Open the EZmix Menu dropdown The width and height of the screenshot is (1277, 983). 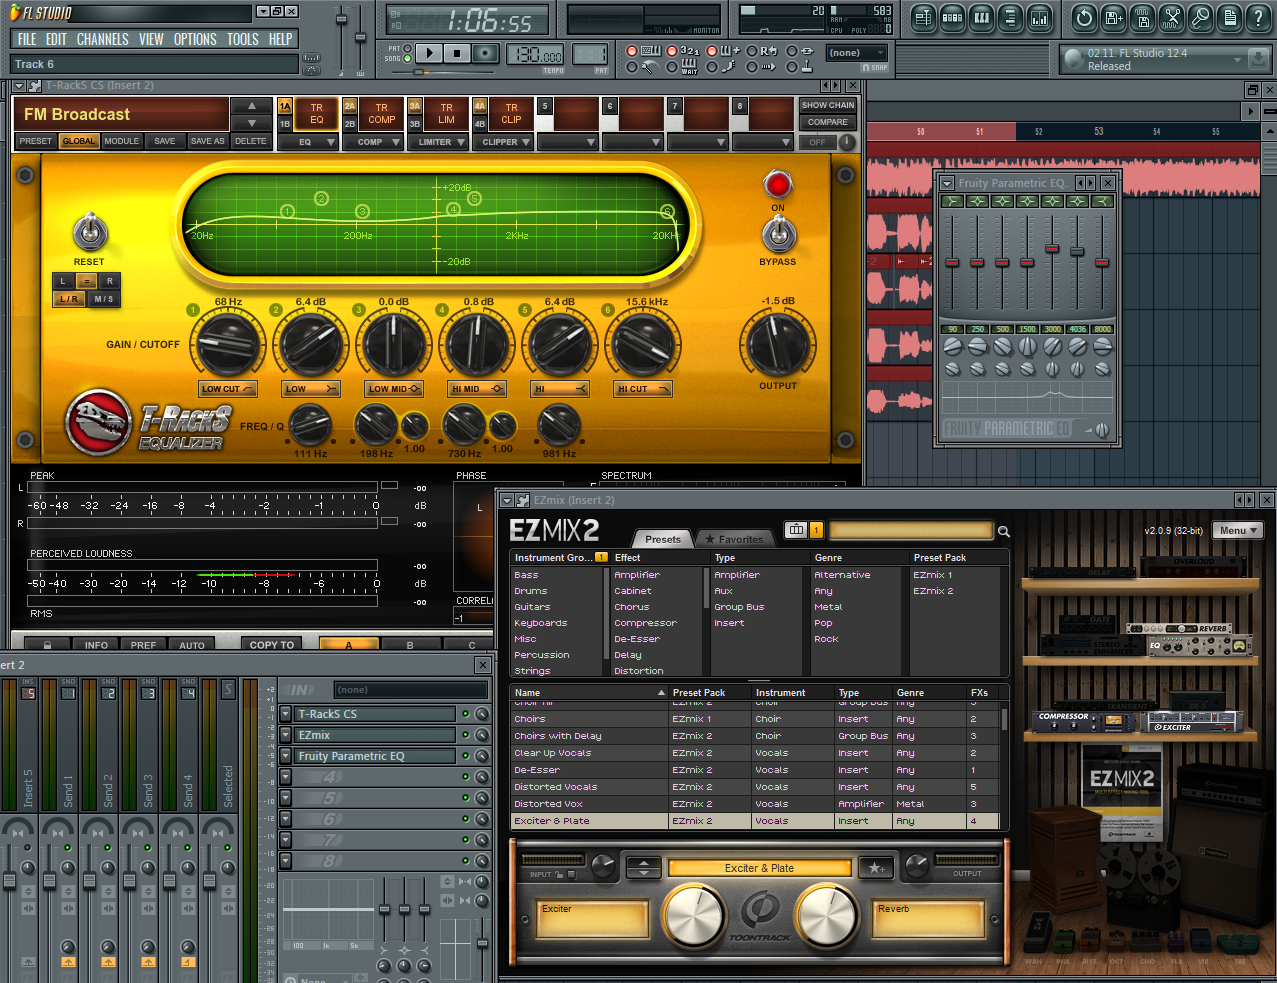click(x=1238, y=531)
